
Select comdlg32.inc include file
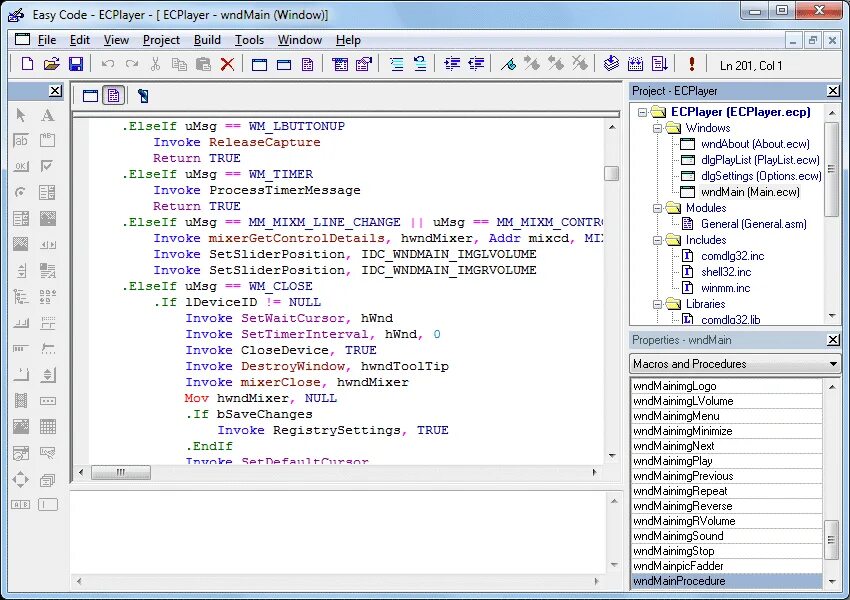(x=732, y=256)
